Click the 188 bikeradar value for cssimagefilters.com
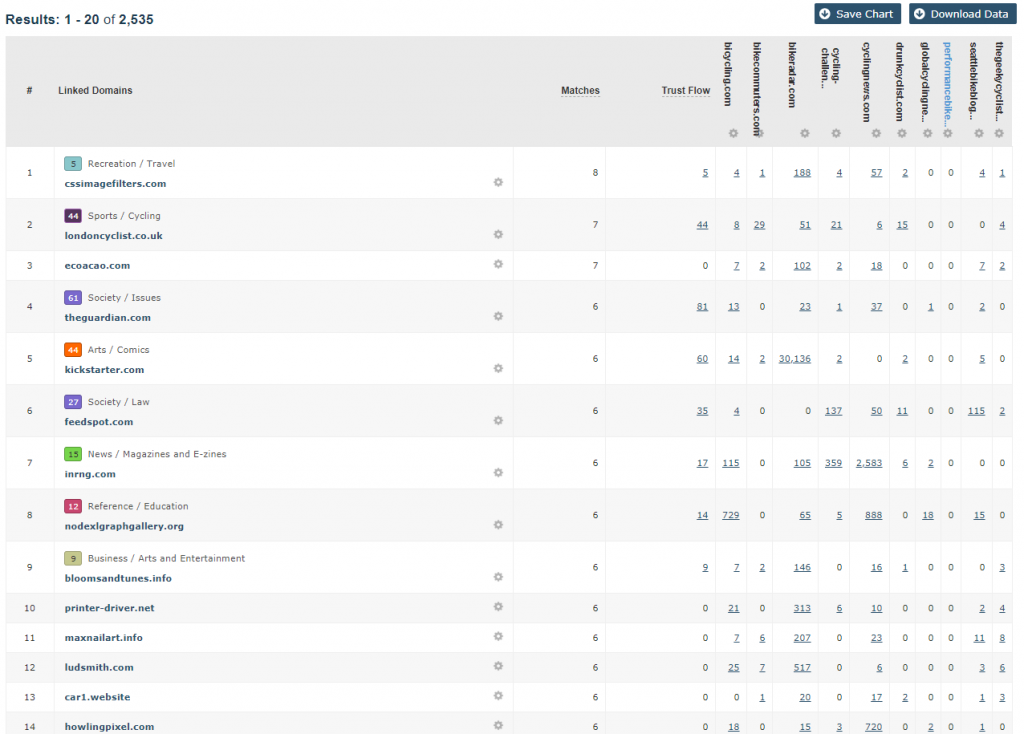1024x734 pixels. (802, 173)
